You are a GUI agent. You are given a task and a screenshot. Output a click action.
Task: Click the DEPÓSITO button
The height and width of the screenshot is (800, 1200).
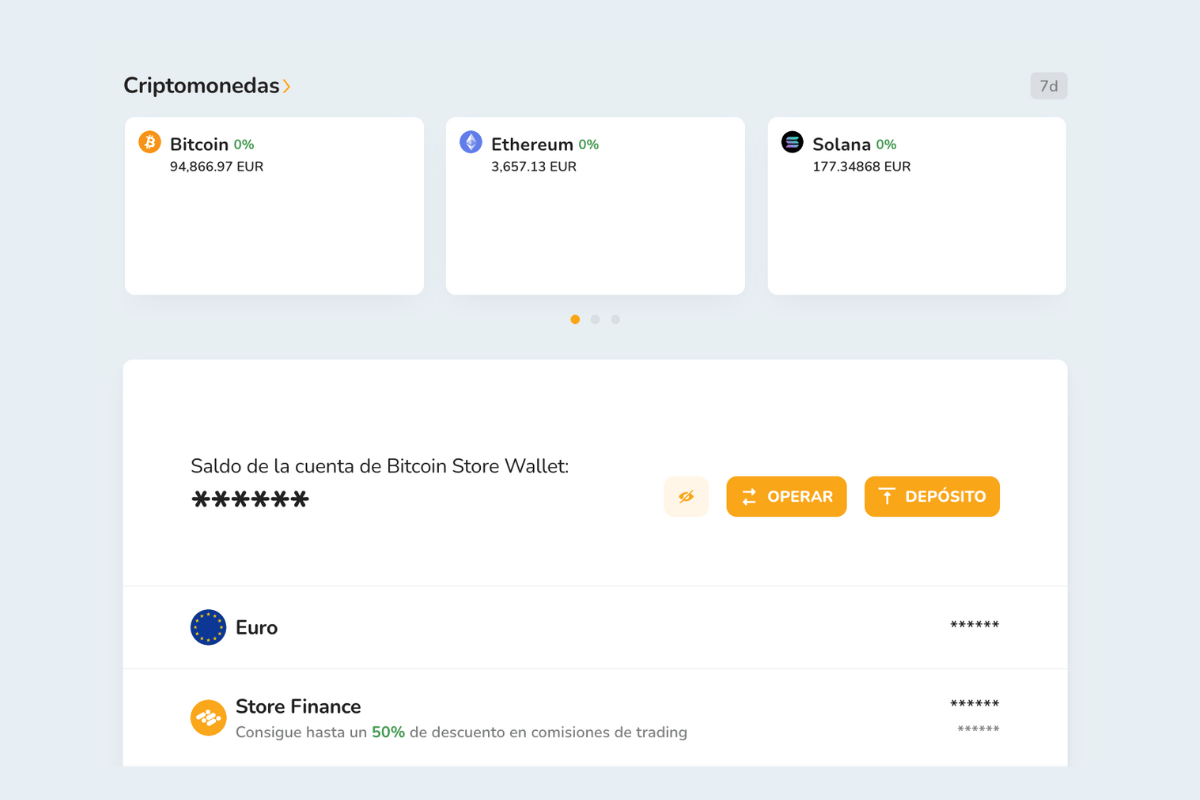click(931, 496)
